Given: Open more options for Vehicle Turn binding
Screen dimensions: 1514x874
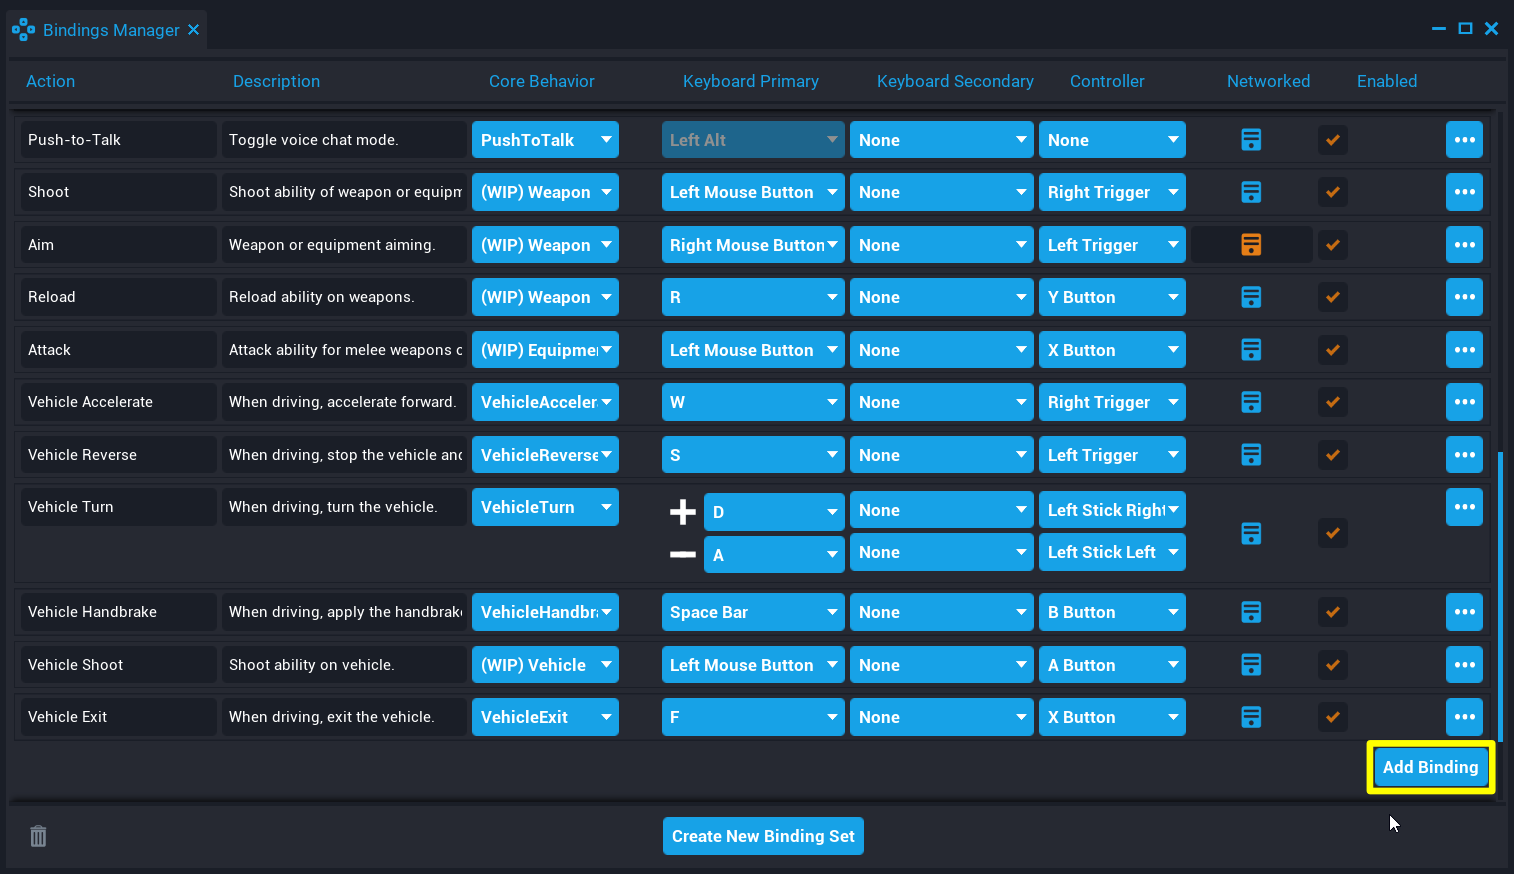Looking at the screenshot, I should tap(1464, 507).
